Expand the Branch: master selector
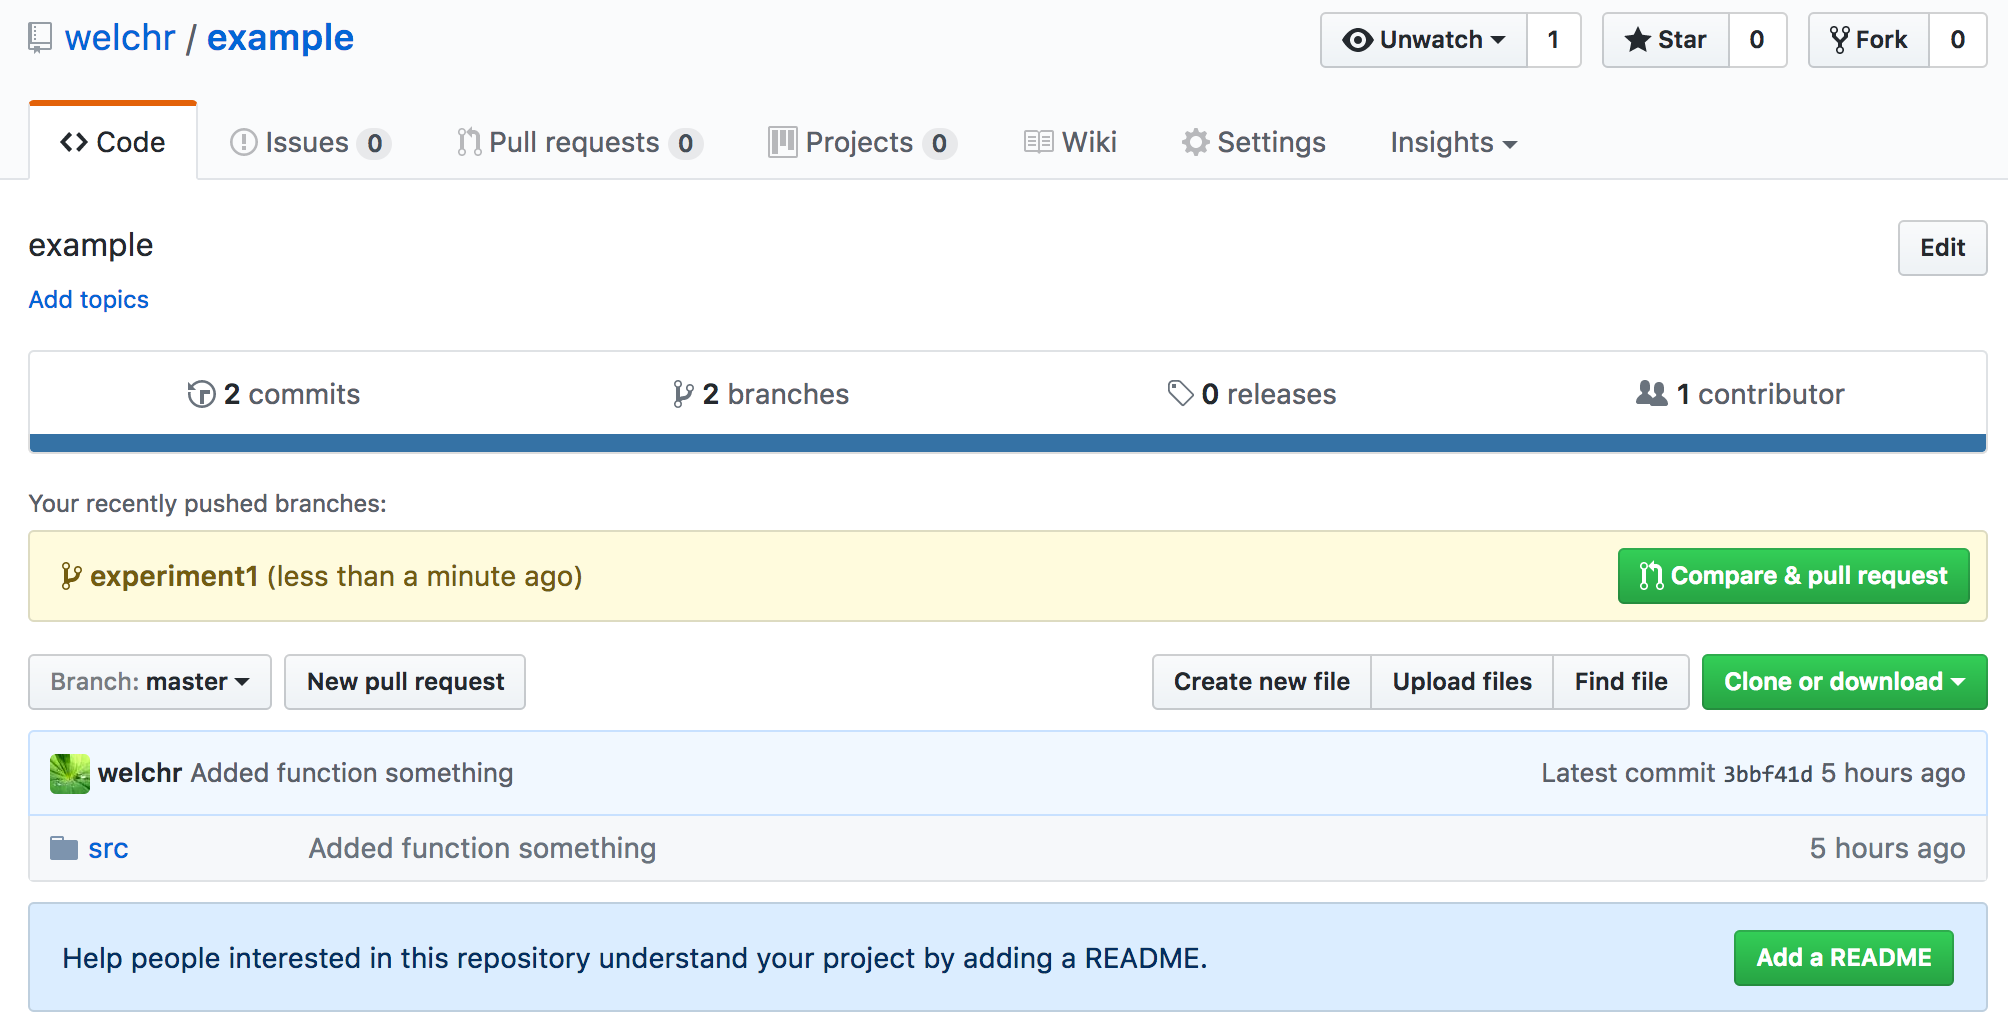Image resolution: width=2008 pixels, height=1036 pixels. click(x=150, y=682)
